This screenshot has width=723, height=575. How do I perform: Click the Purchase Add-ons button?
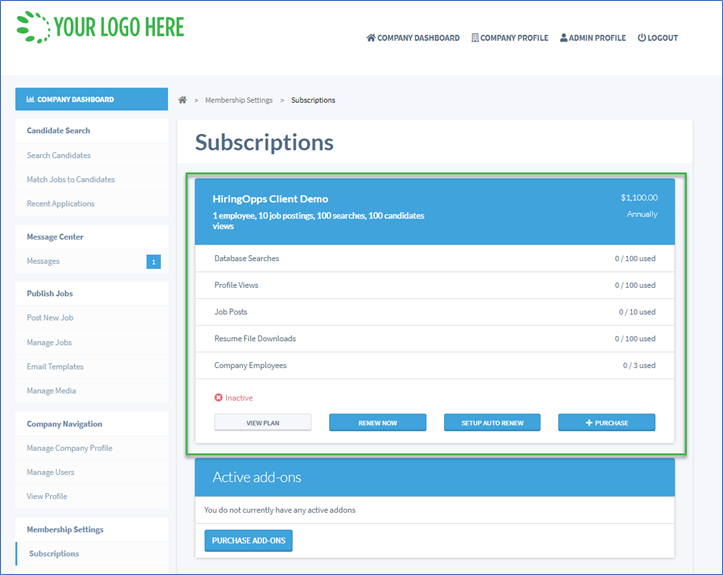248,541
